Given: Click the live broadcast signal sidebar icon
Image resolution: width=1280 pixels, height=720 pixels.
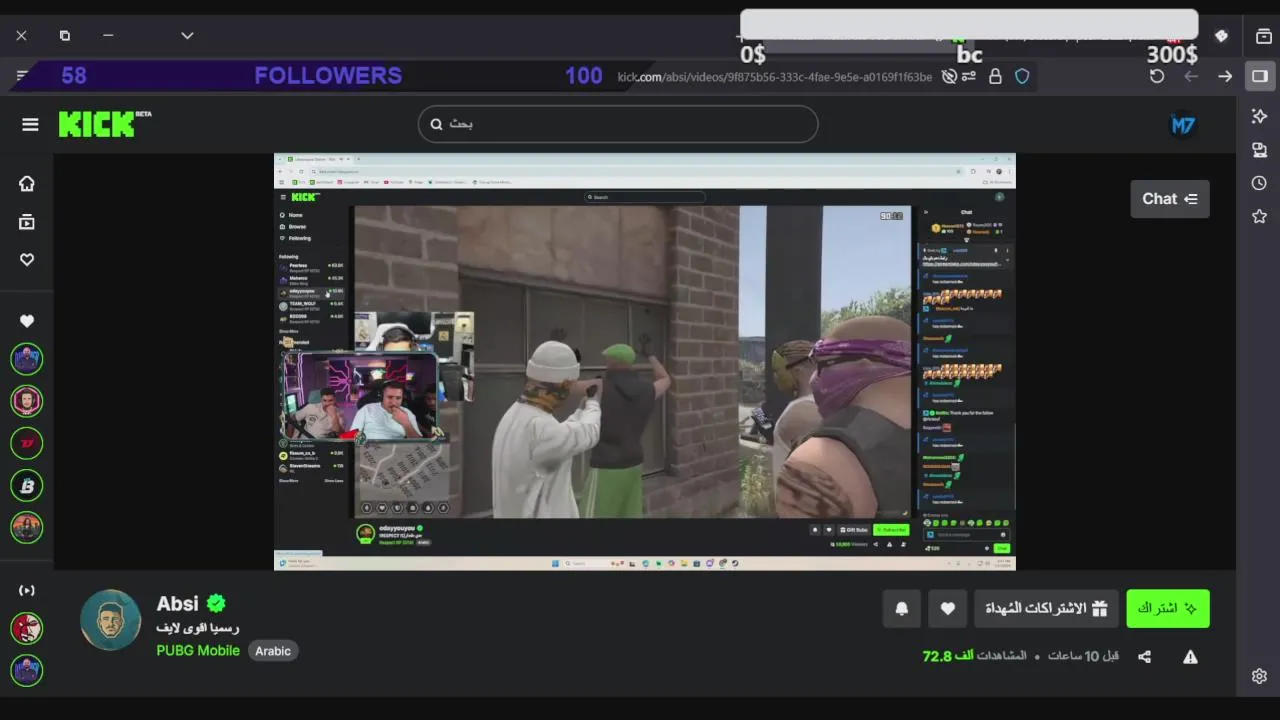Looking at the screenshot, I should 27,590.
